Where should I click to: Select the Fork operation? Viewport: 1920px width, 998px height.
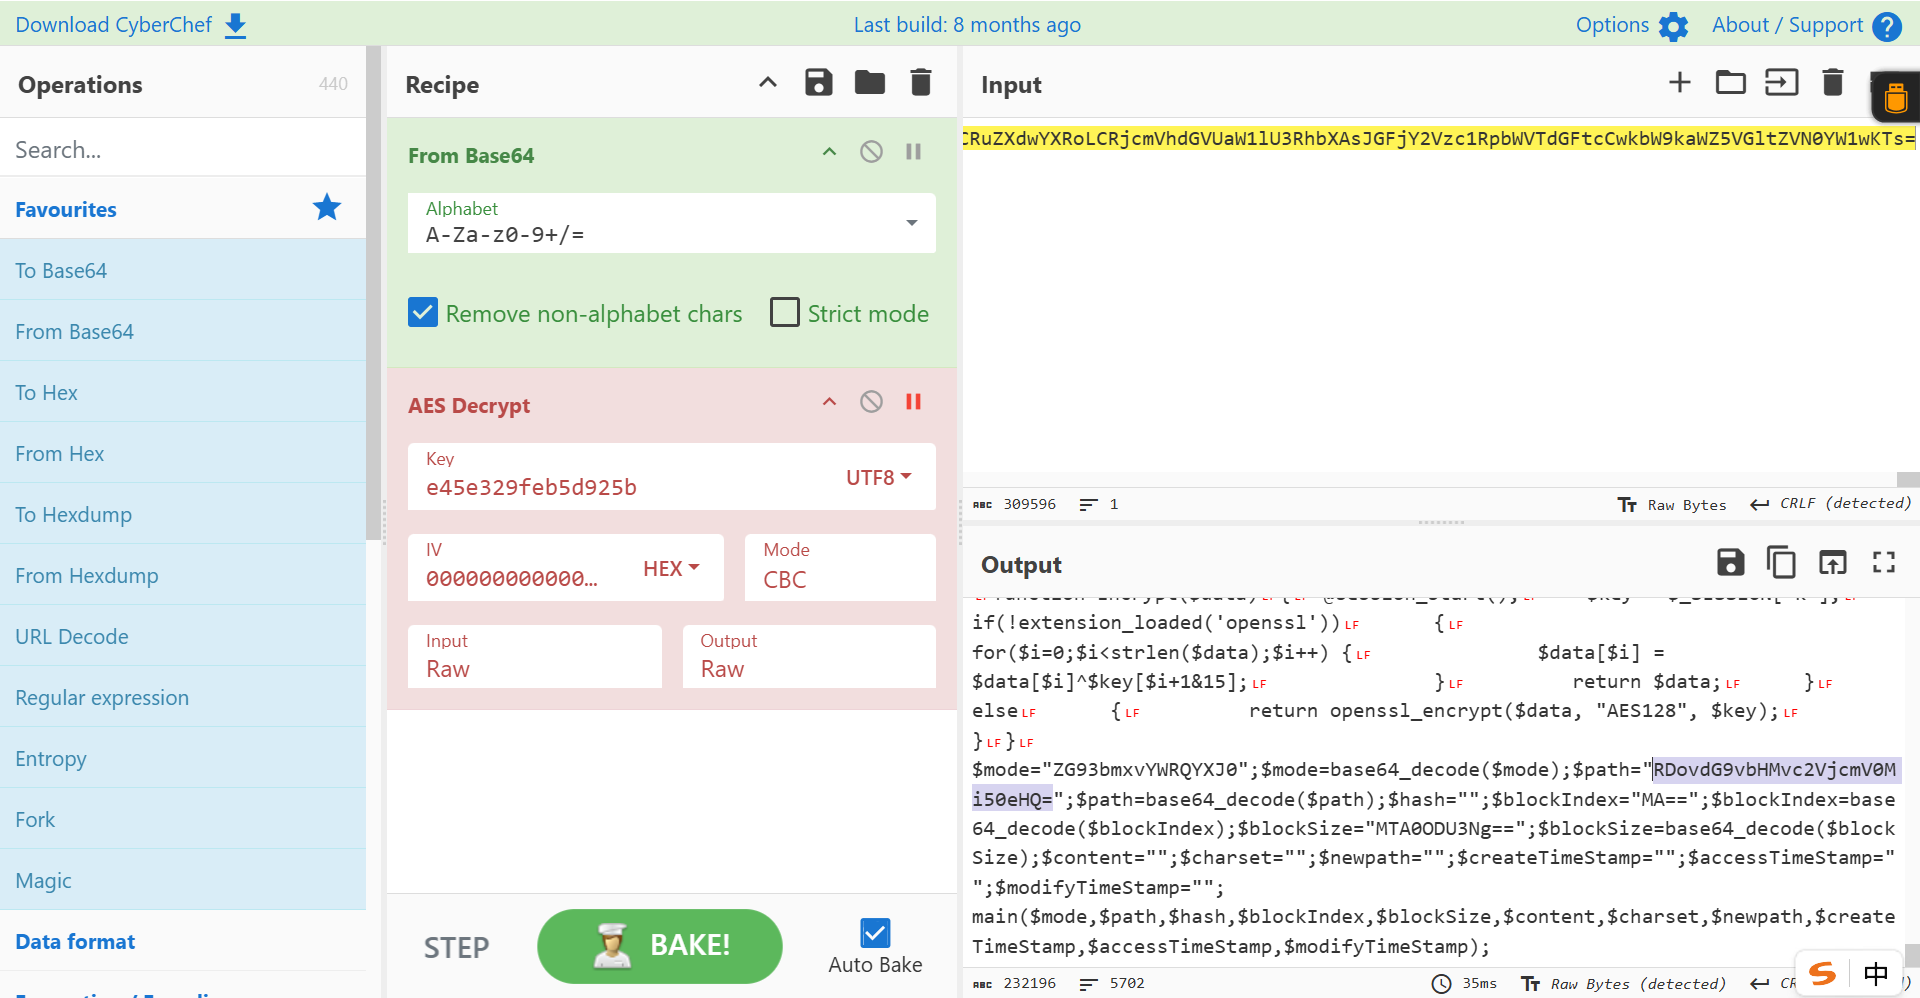point(183,819)
